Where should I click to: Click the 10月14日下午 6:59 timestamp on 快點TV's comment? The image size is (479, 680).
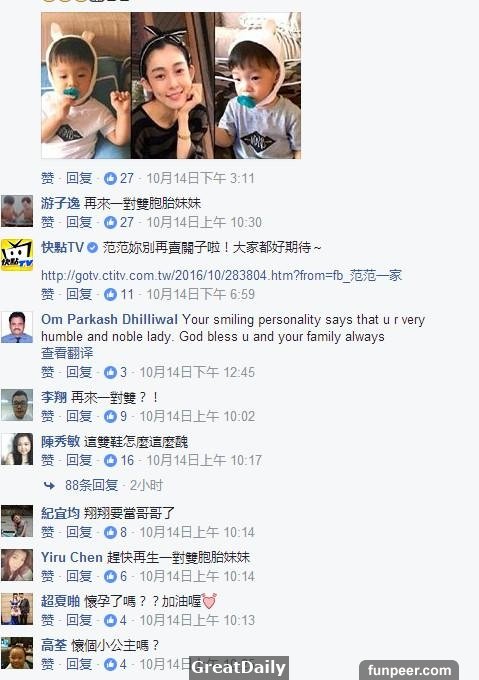200,294
